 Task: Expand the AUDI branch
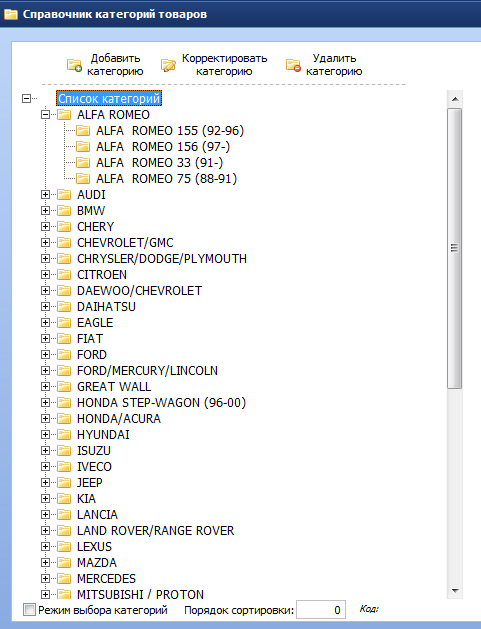pyautogui.click(x=45, y=195)
